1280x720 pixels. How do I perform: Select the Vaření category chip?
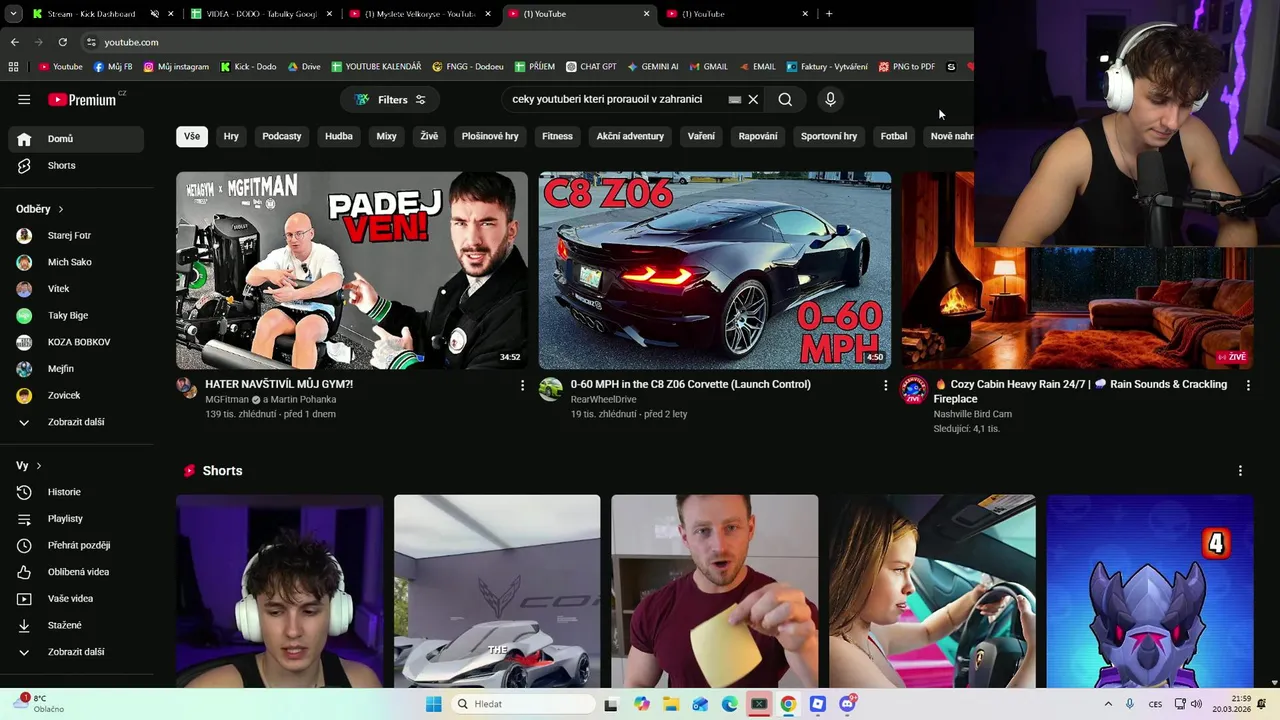(701, 136)
